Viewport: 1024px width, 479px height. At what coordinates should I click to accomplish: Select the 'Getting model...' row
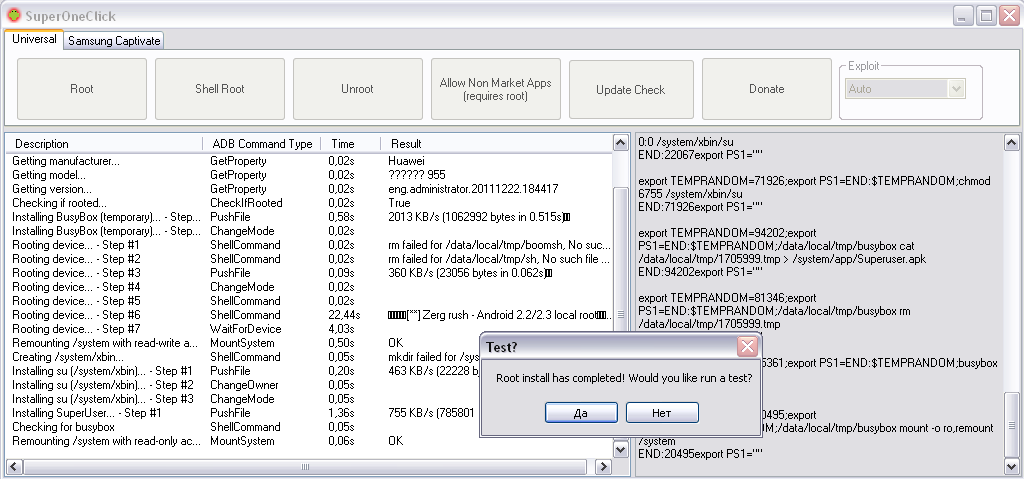click(310, 175)
